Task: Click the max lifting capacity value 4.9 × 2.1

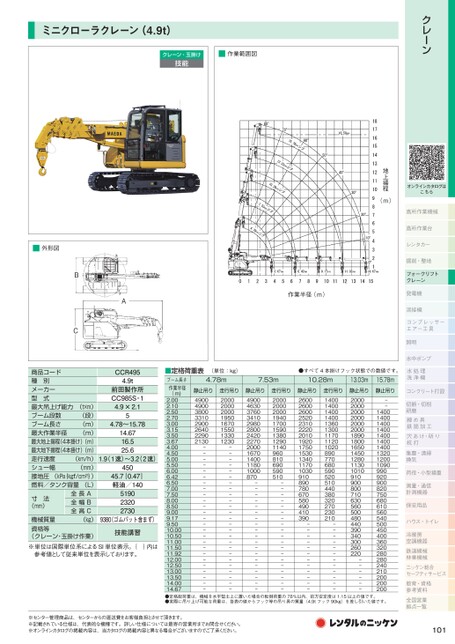Action: (127, 407)
